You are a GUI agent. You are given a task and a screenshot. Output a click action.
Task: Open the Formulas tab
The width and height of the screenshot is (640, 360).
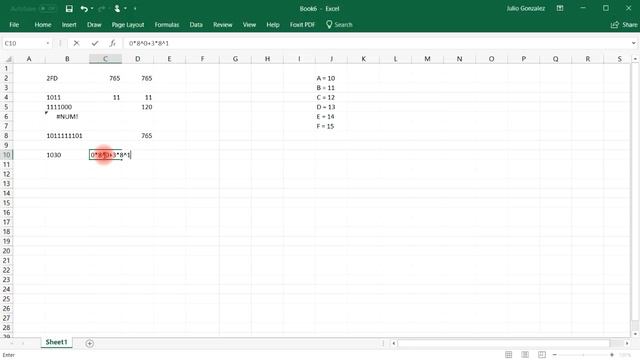coord(167,25)
